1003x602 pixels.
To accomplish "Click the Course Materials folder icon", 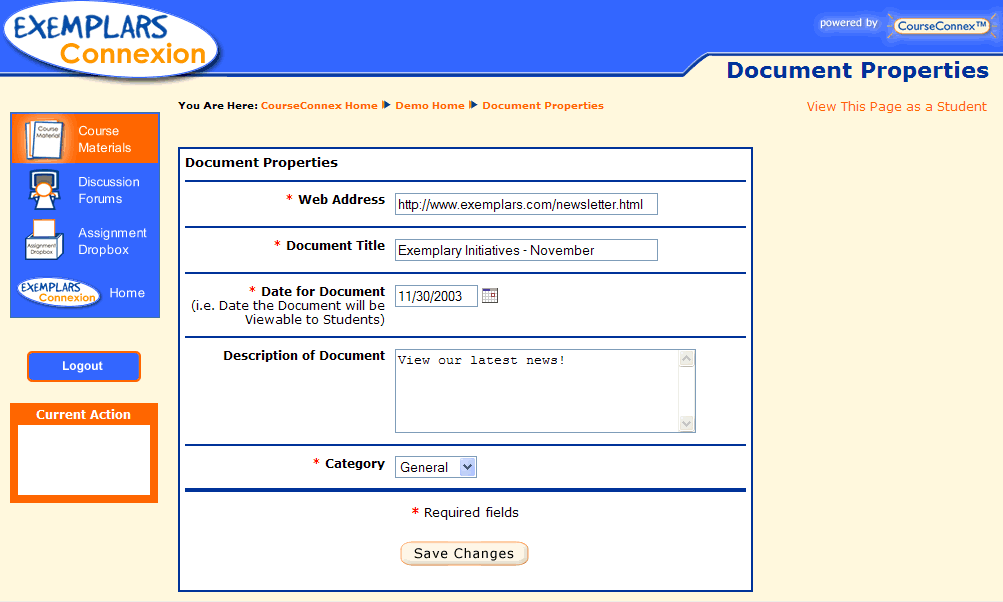I will (43, 139).
